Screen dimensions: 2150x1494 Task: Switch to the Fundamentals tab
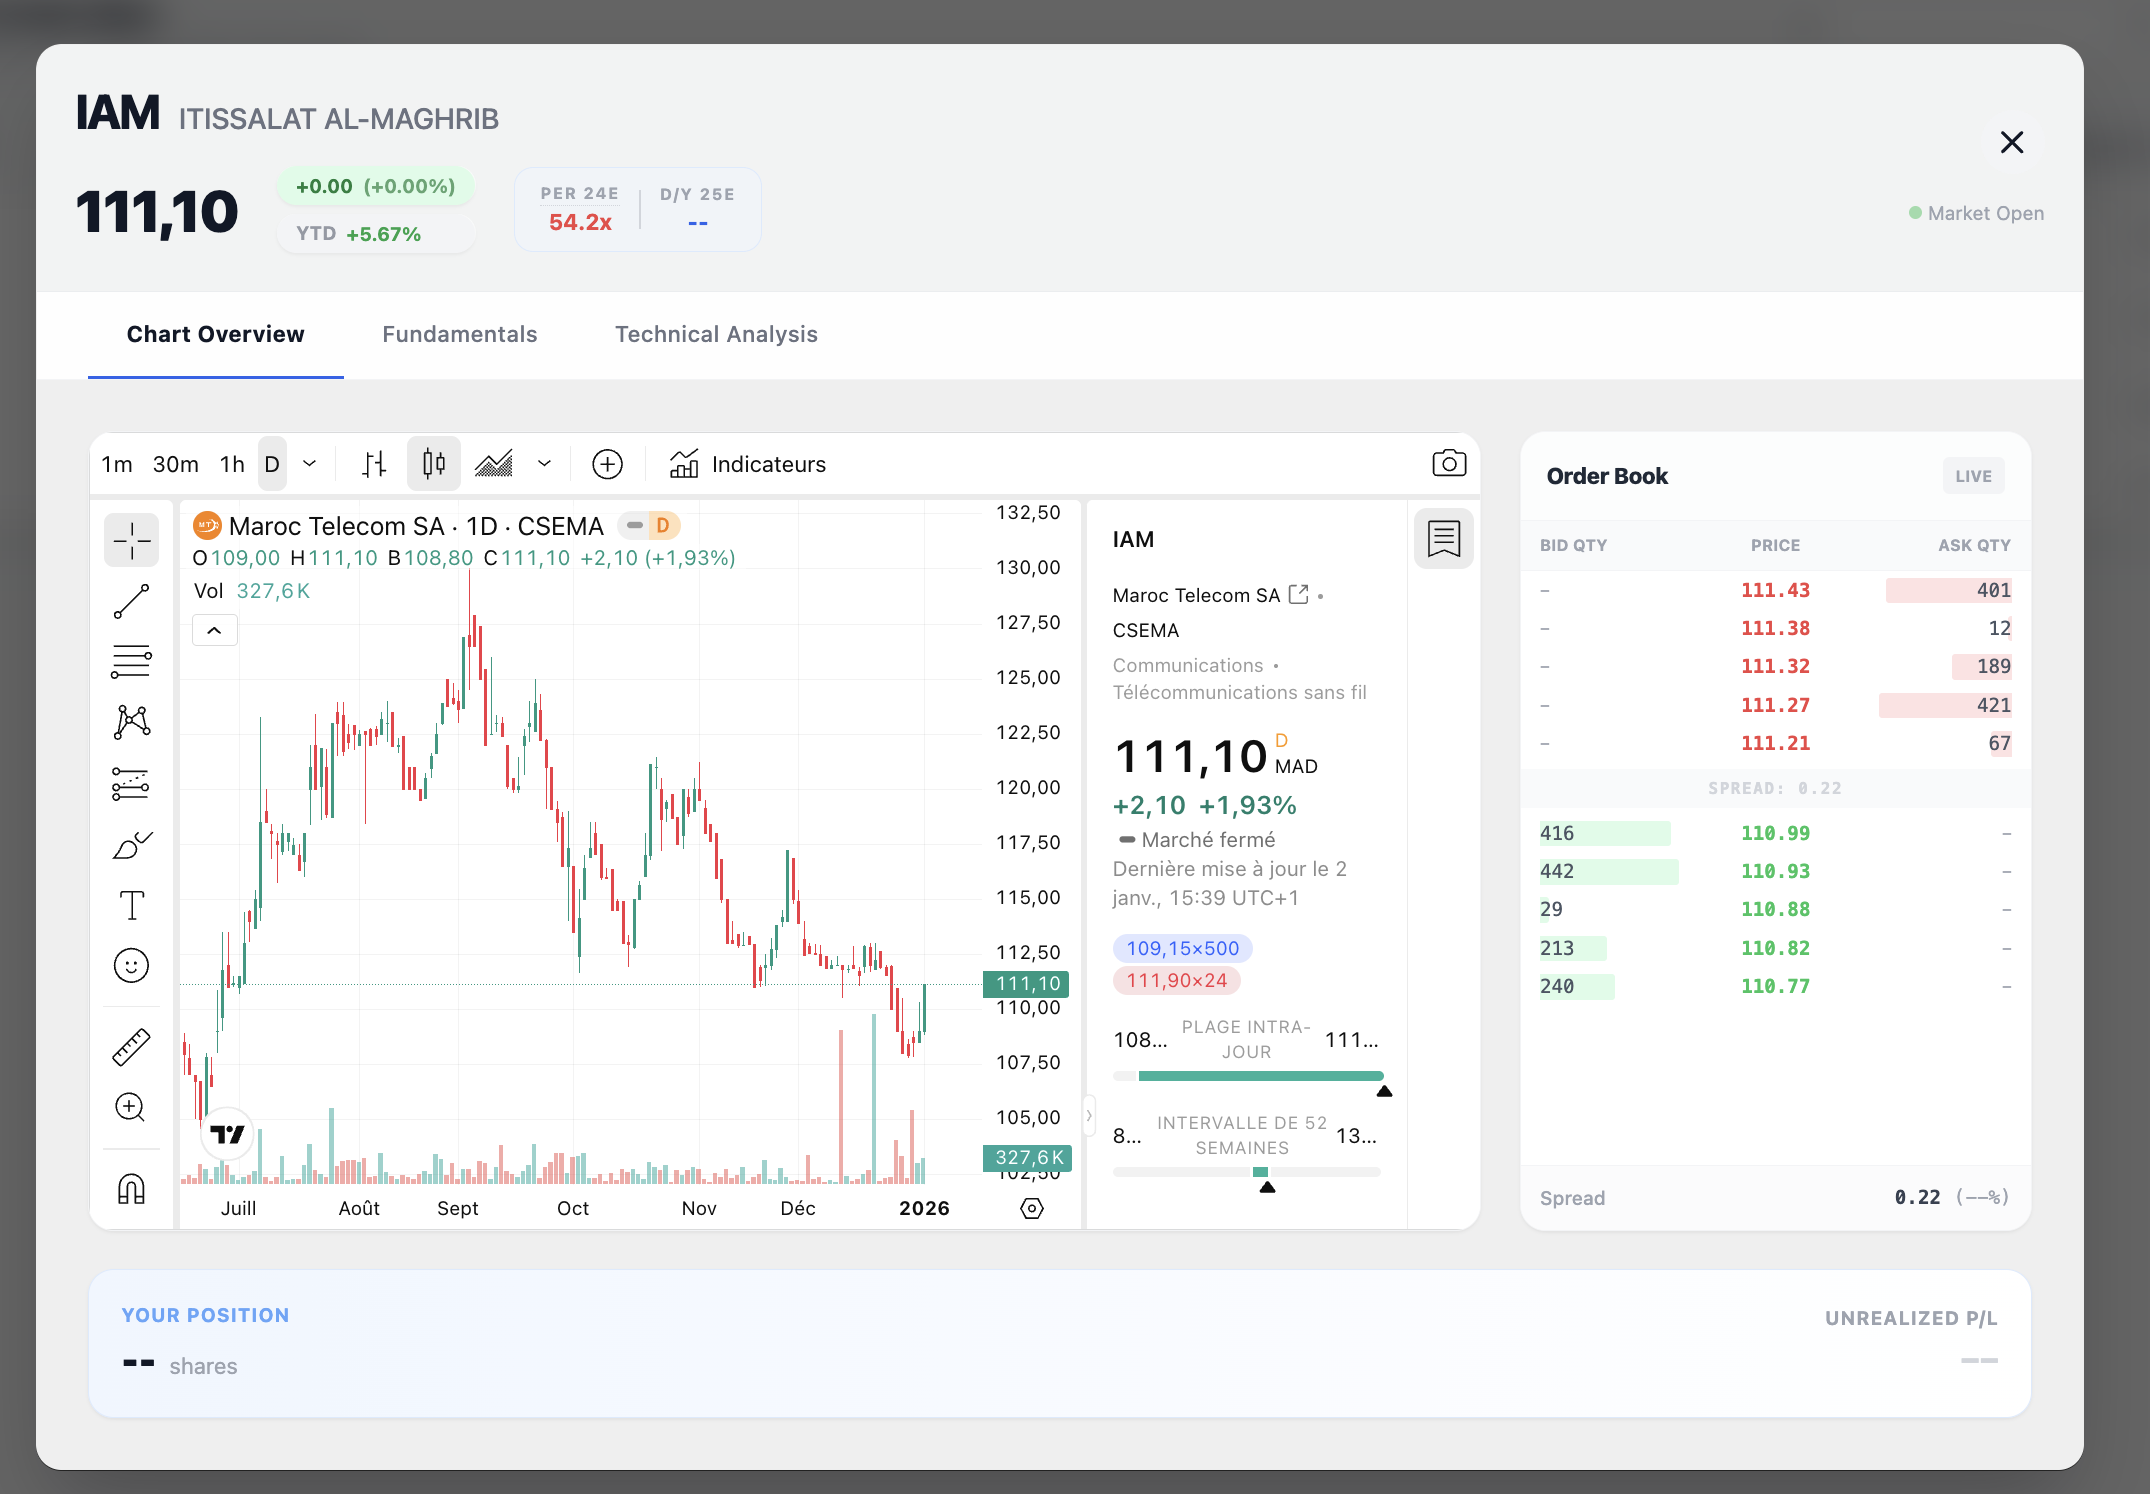459,334
